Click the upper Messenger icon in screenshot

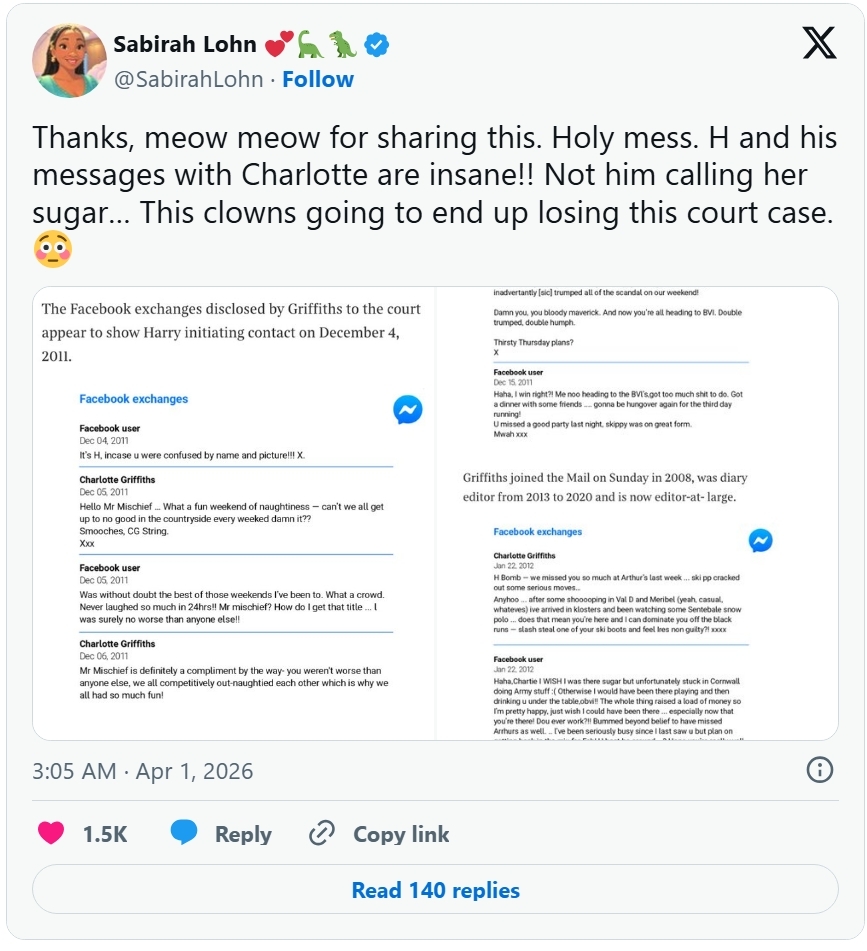click(x=407, y=409)
